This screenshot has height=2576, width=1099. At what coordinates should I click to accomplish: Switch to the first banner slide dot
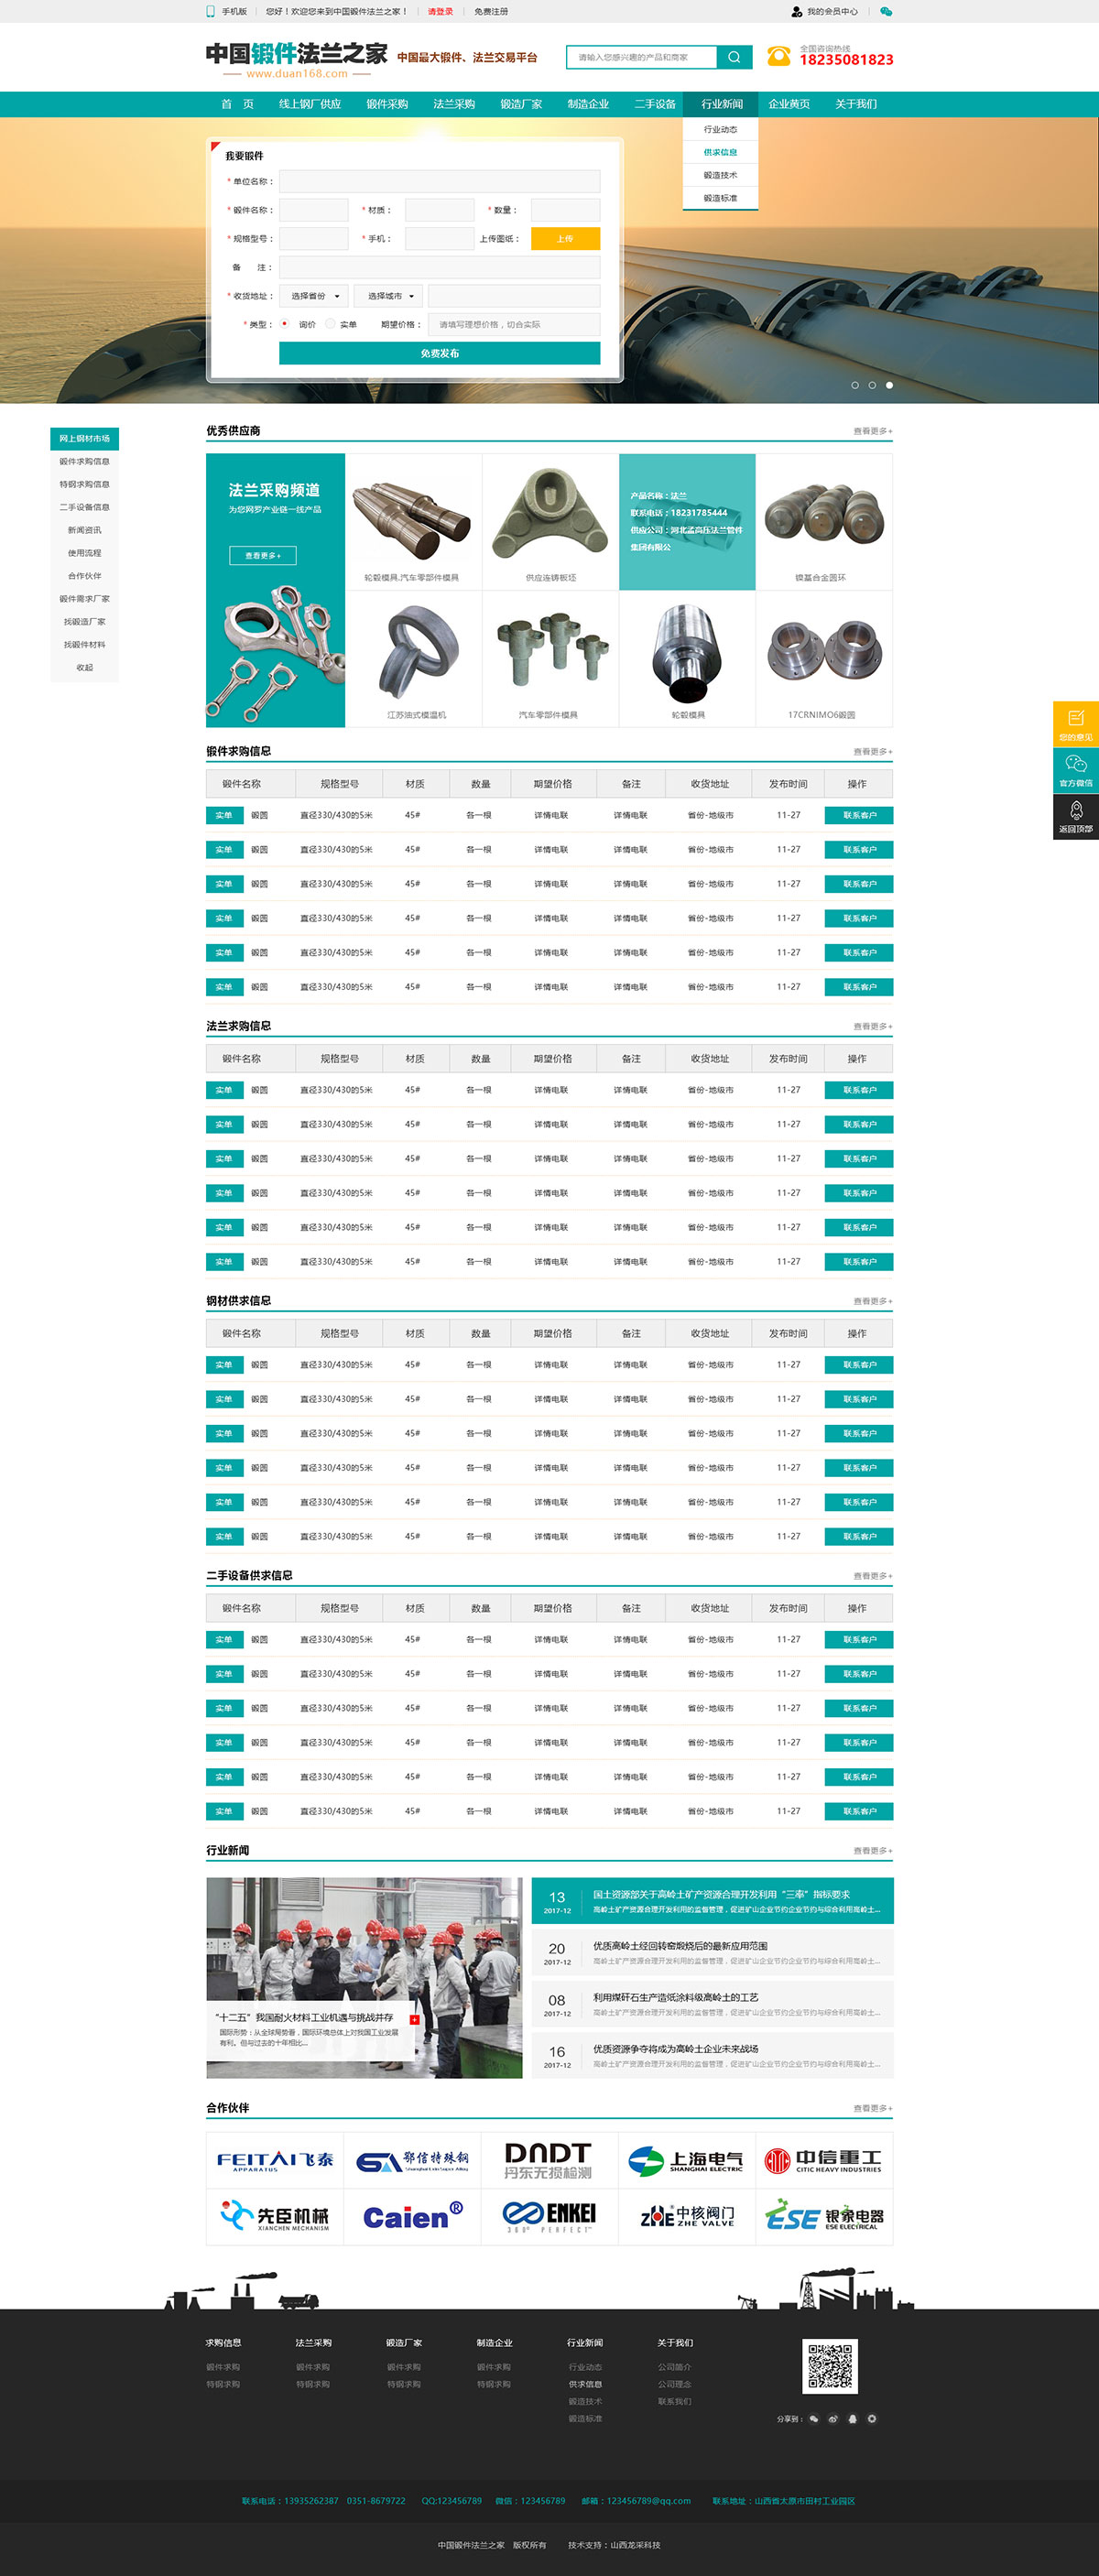point(855,385)
